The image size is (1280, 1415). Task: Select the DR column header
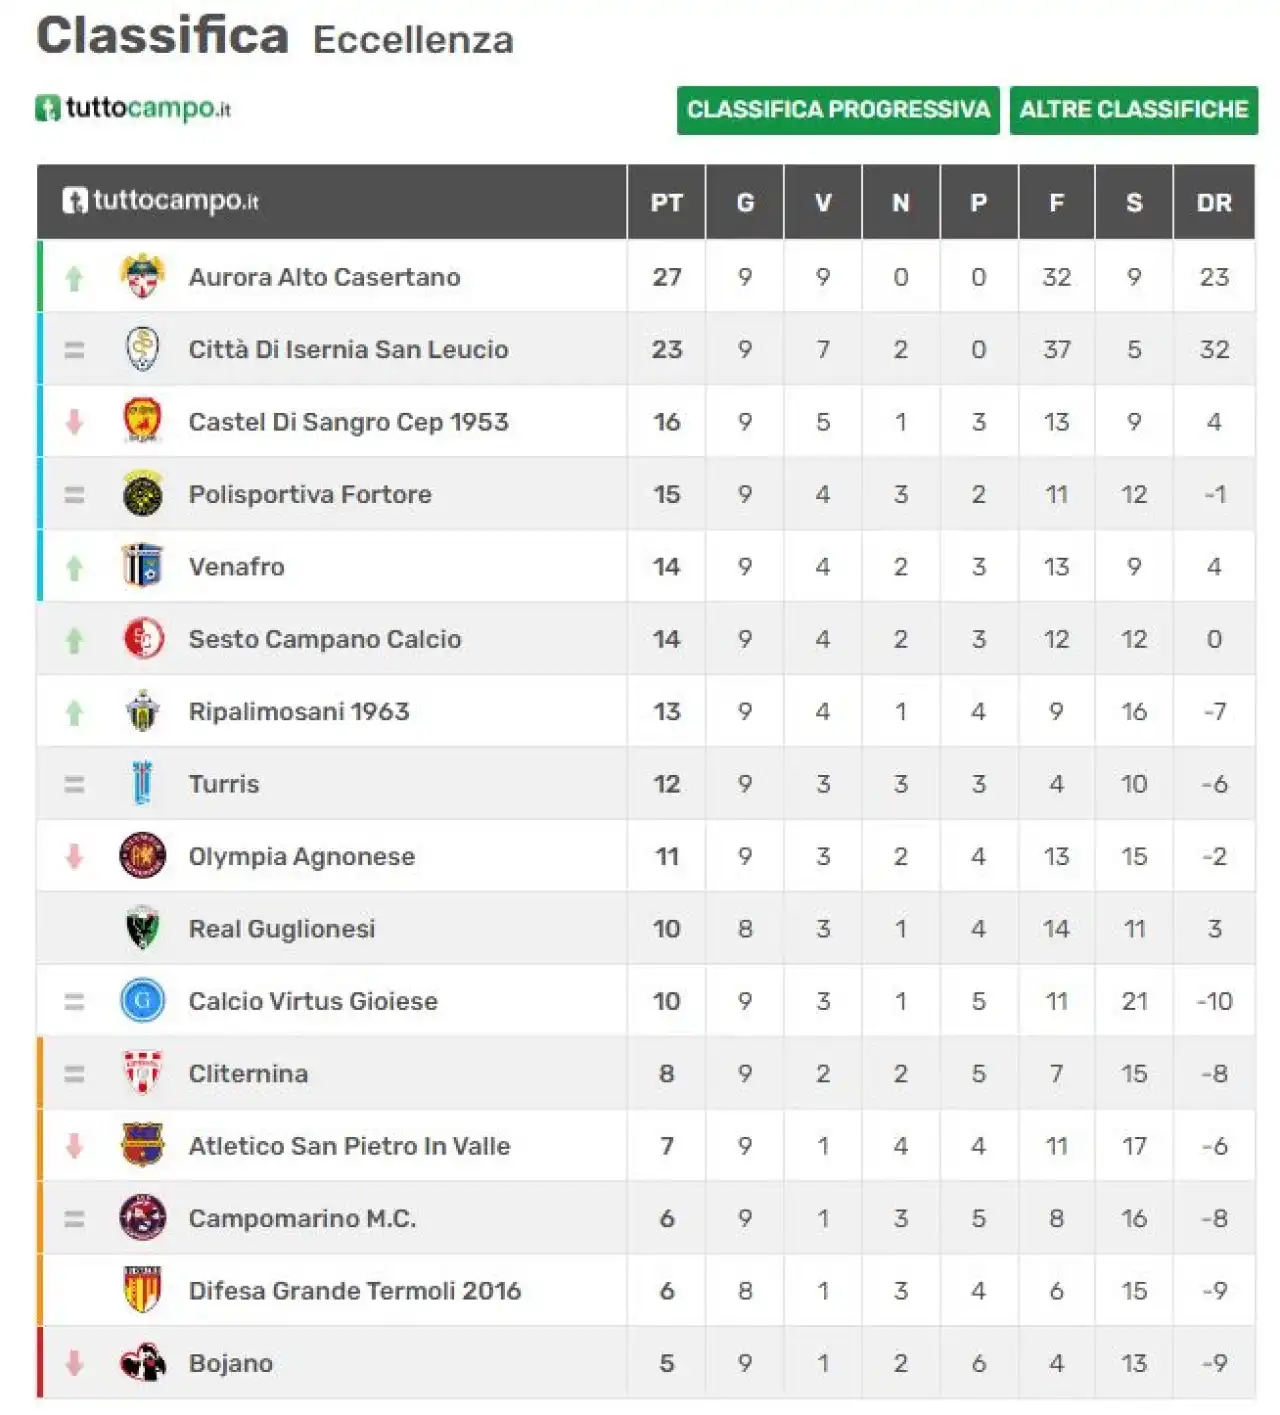1214,203
